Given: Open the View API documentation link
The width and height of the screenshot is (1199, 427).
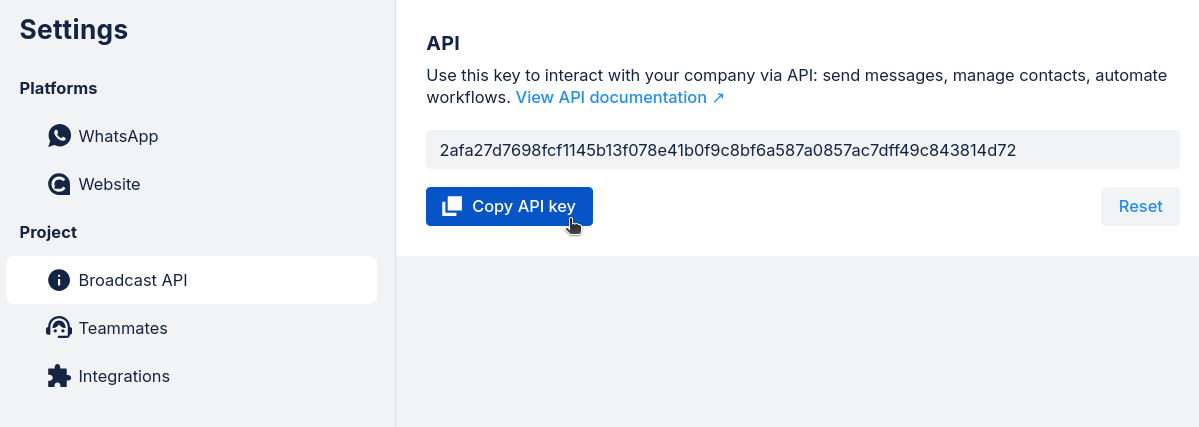Looking at the screenshot, I should pos(611,98).
